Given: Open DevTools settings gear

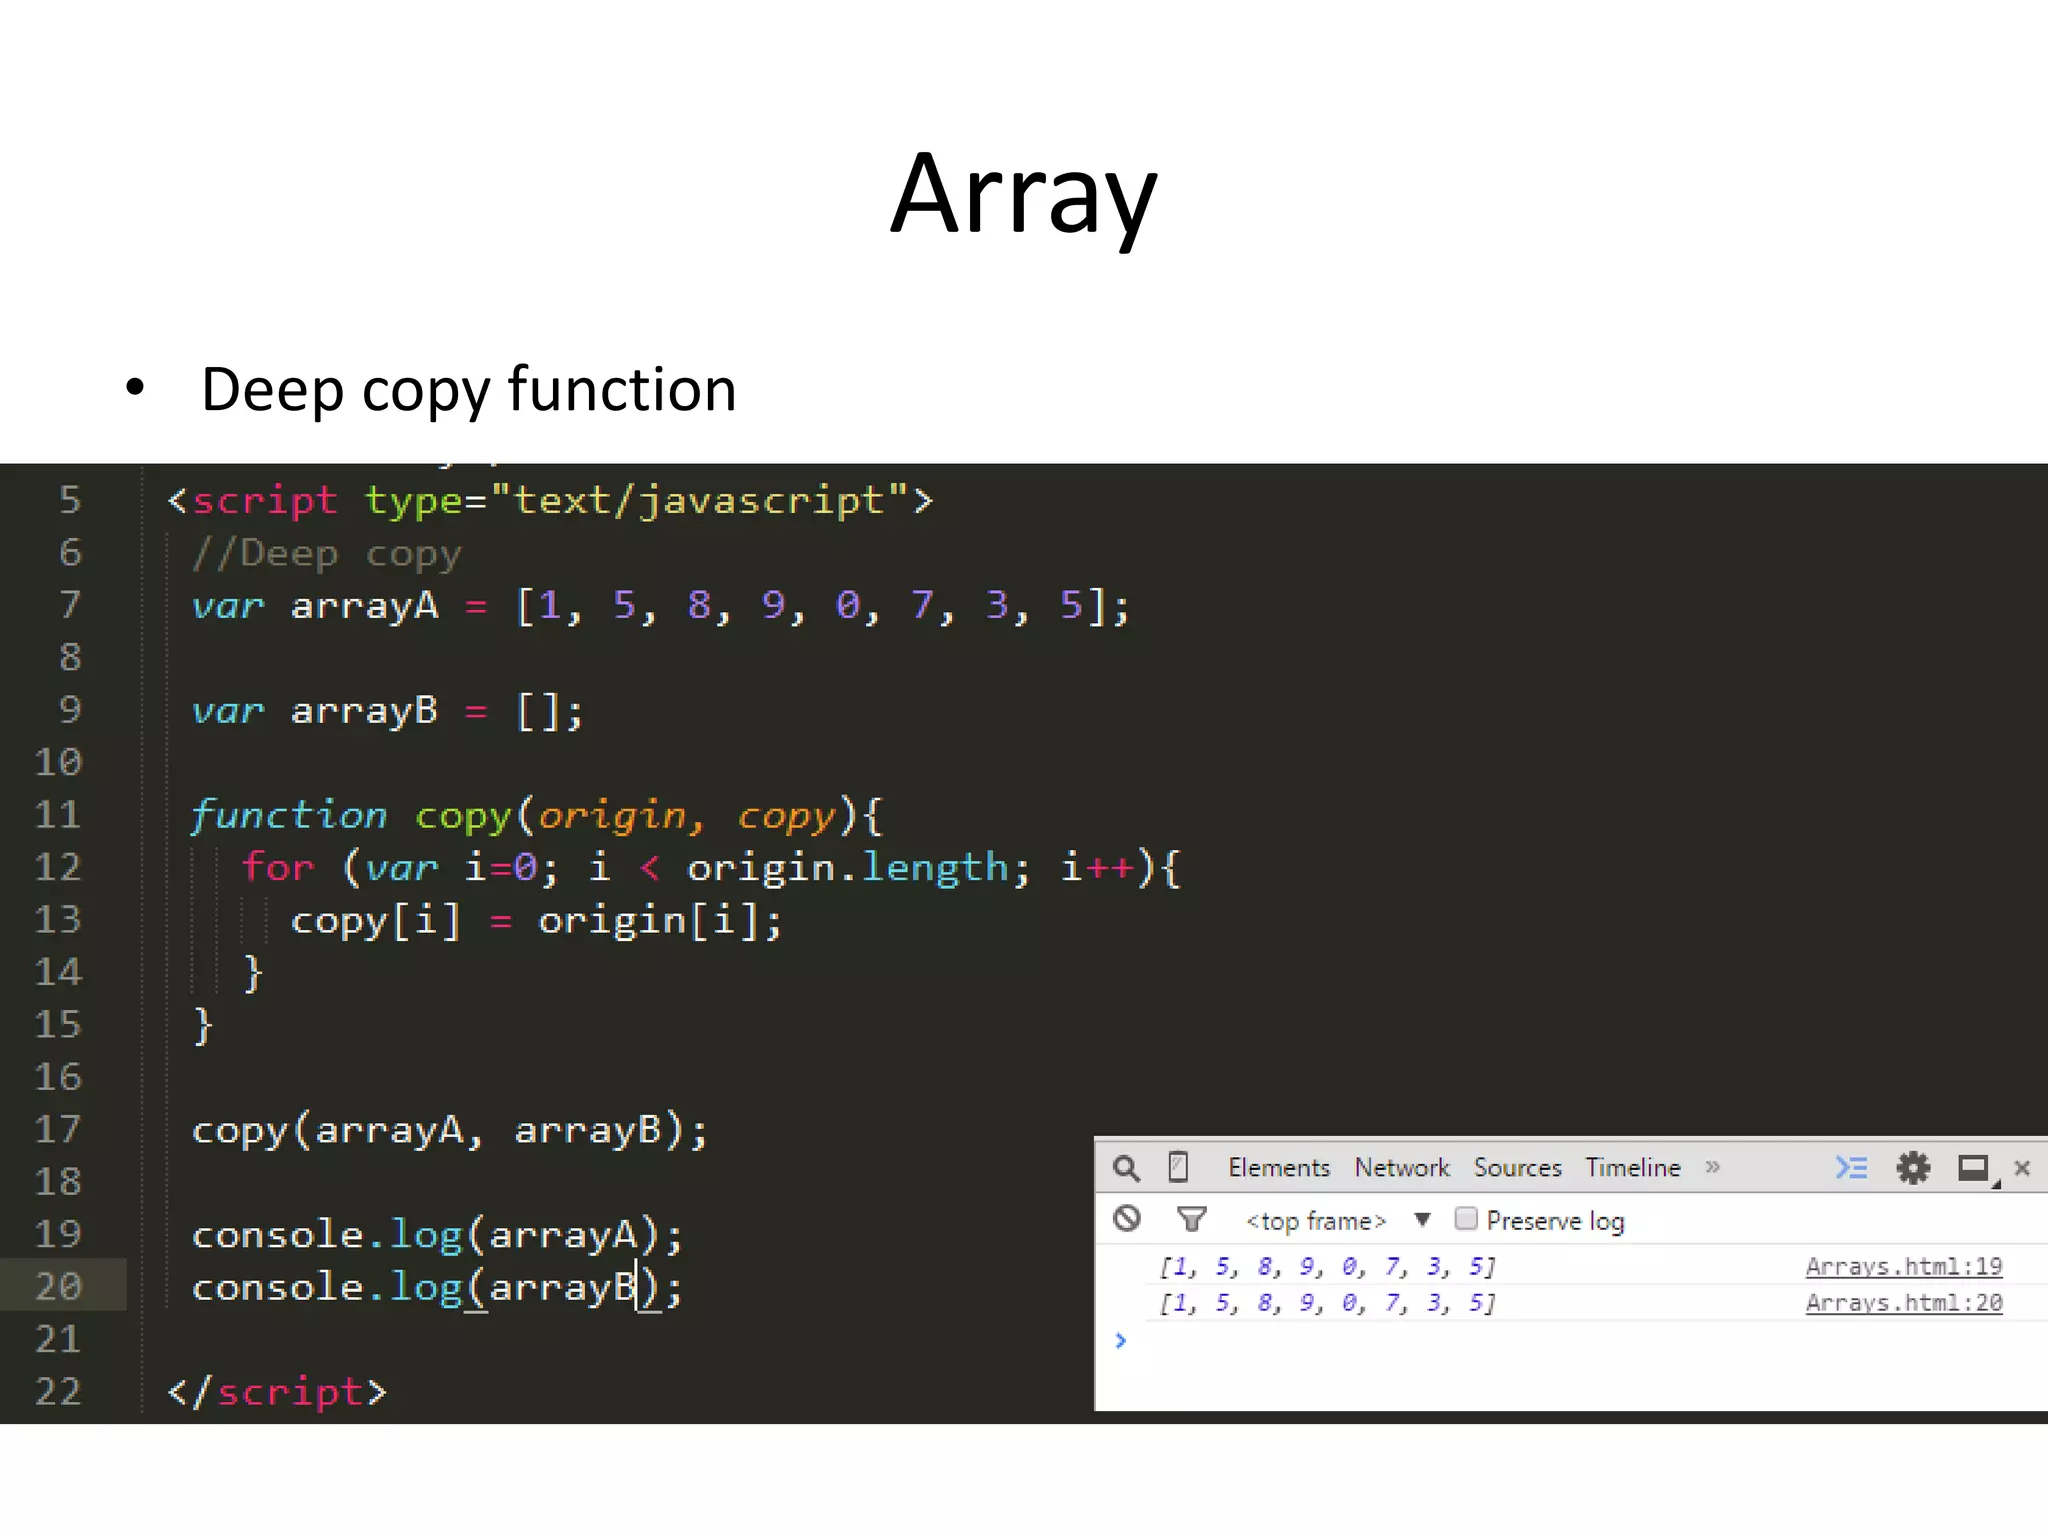Looking at the screenshot, I should click(1913, 1168).
